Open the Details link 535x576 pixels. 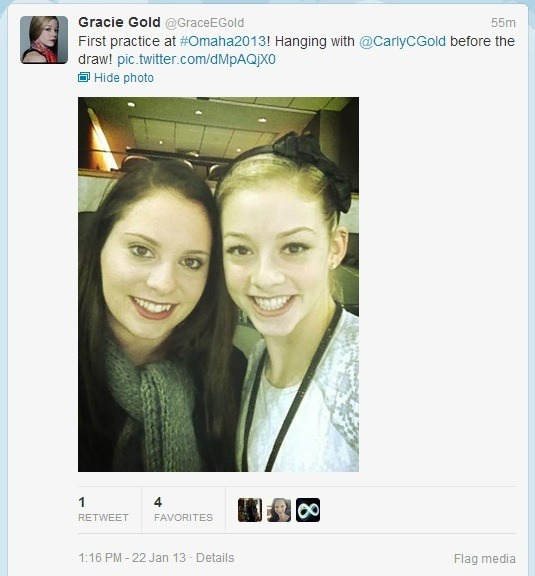[215, 558]
